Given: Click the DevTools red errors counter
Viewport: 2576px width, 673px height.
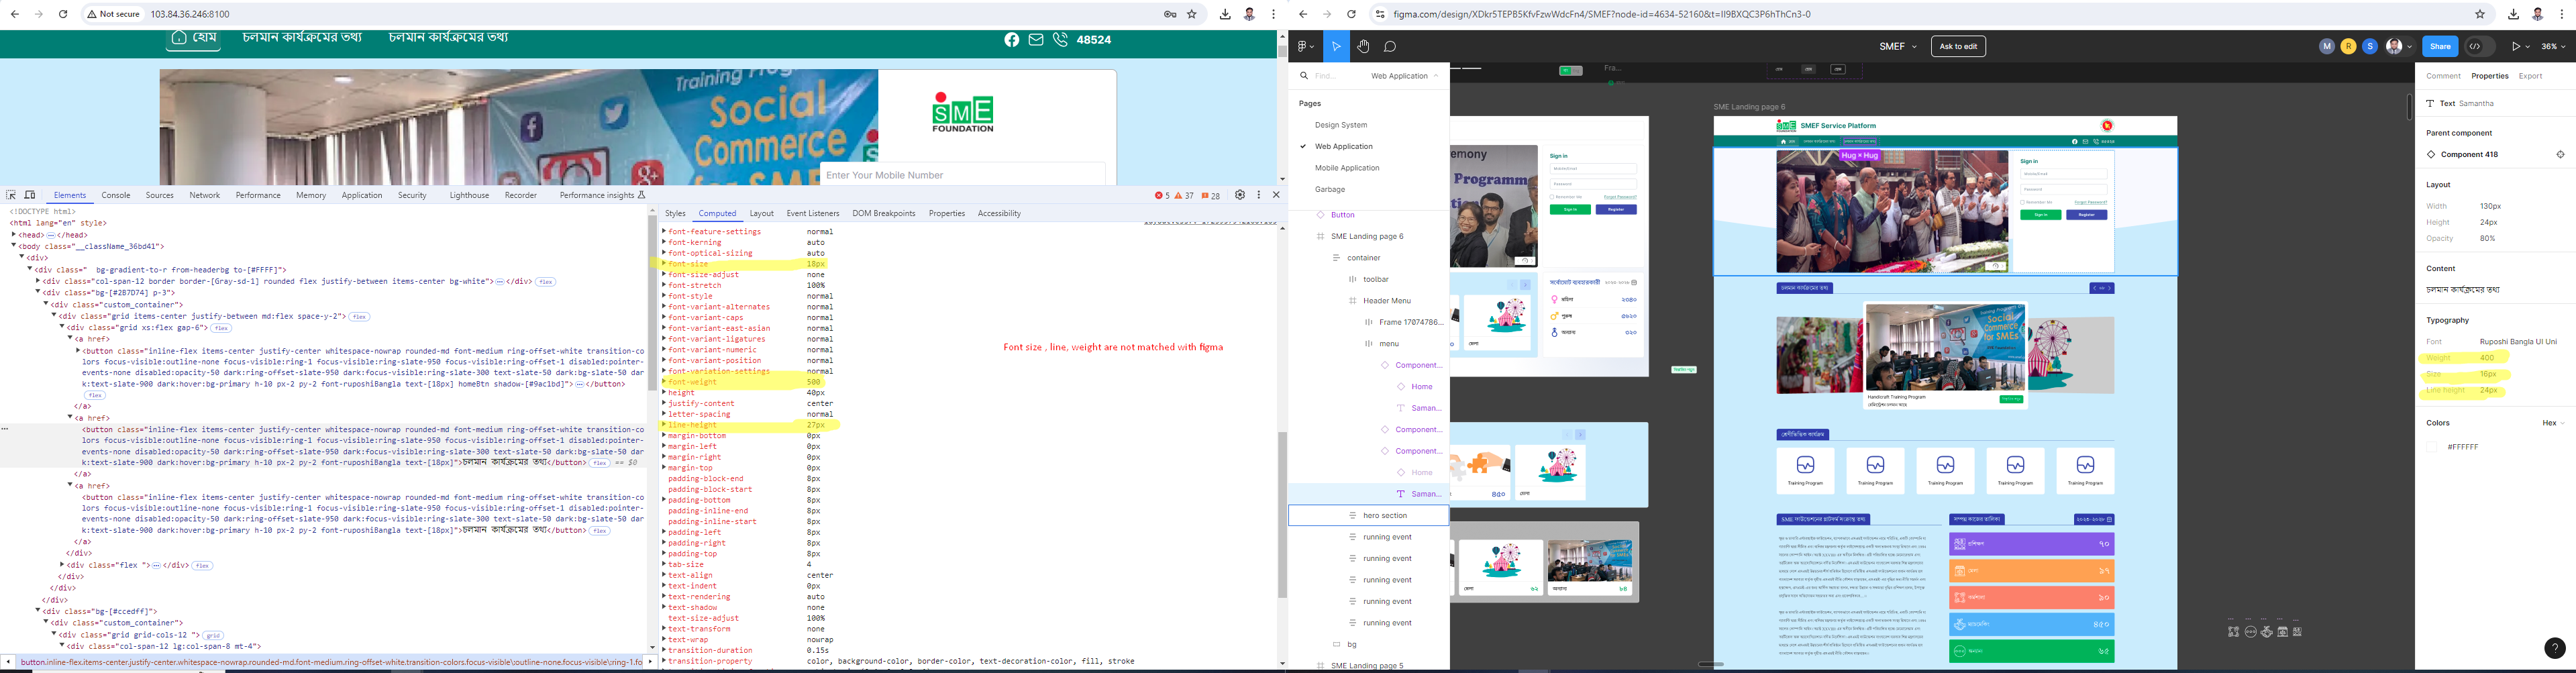Looking at the screenshot, I should point(1161,196).
